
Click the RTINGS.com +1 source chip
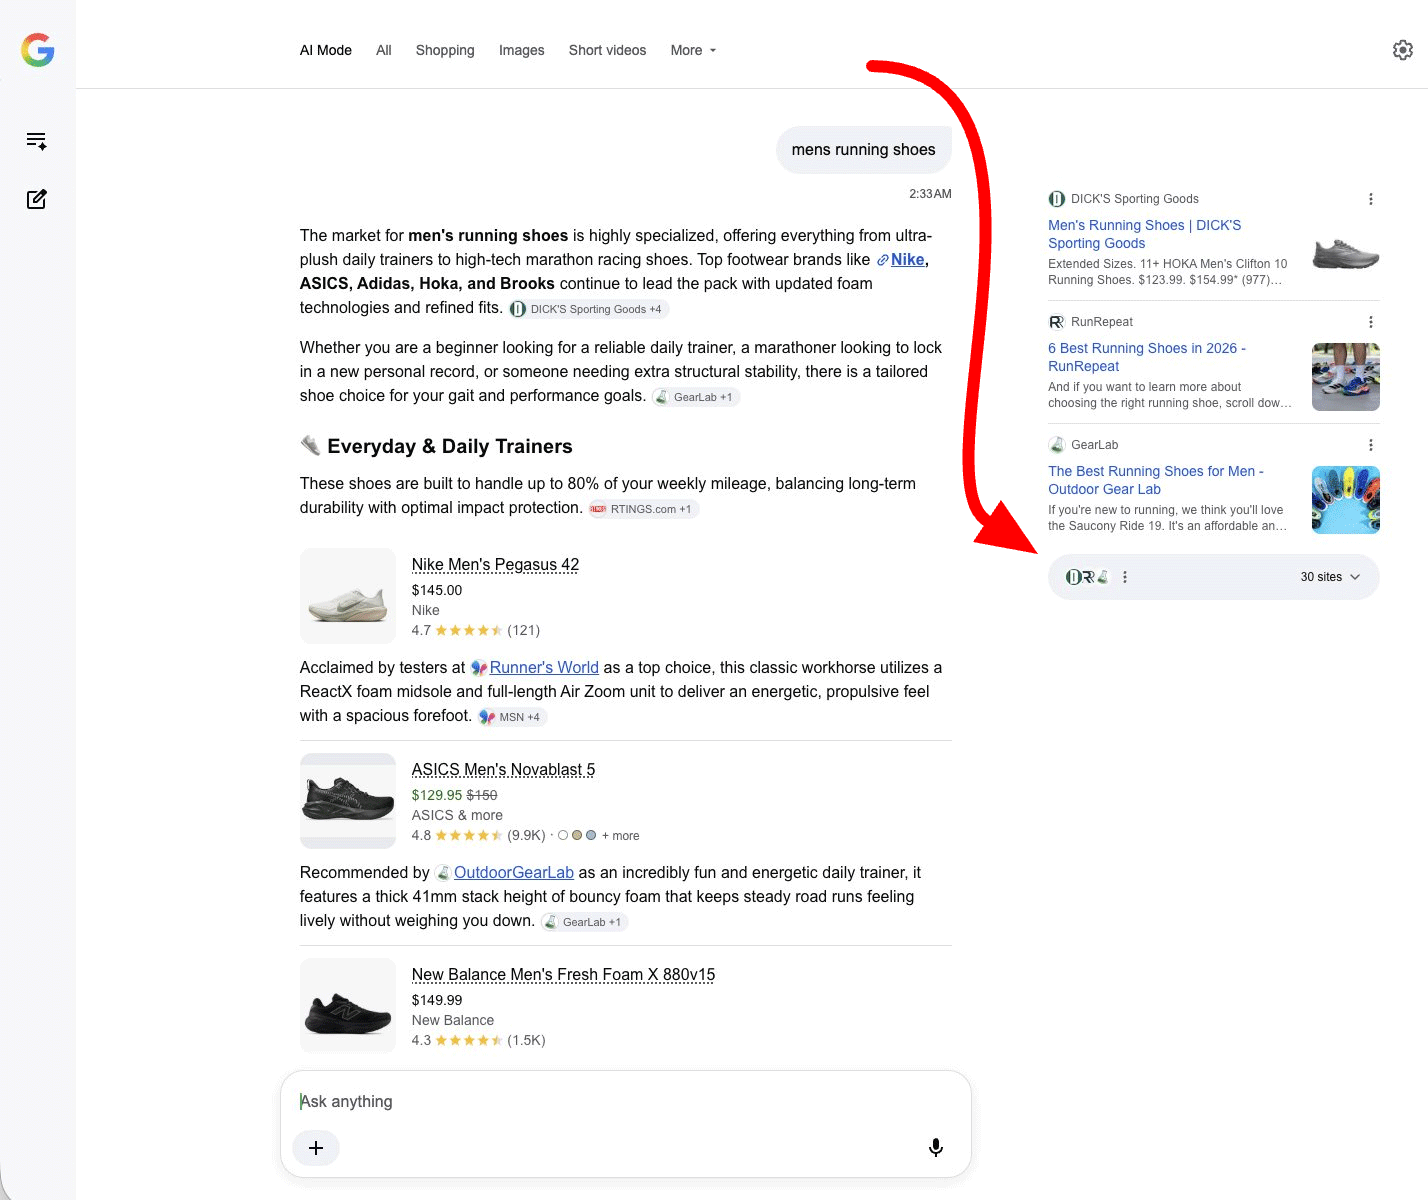tap(642, 509)
